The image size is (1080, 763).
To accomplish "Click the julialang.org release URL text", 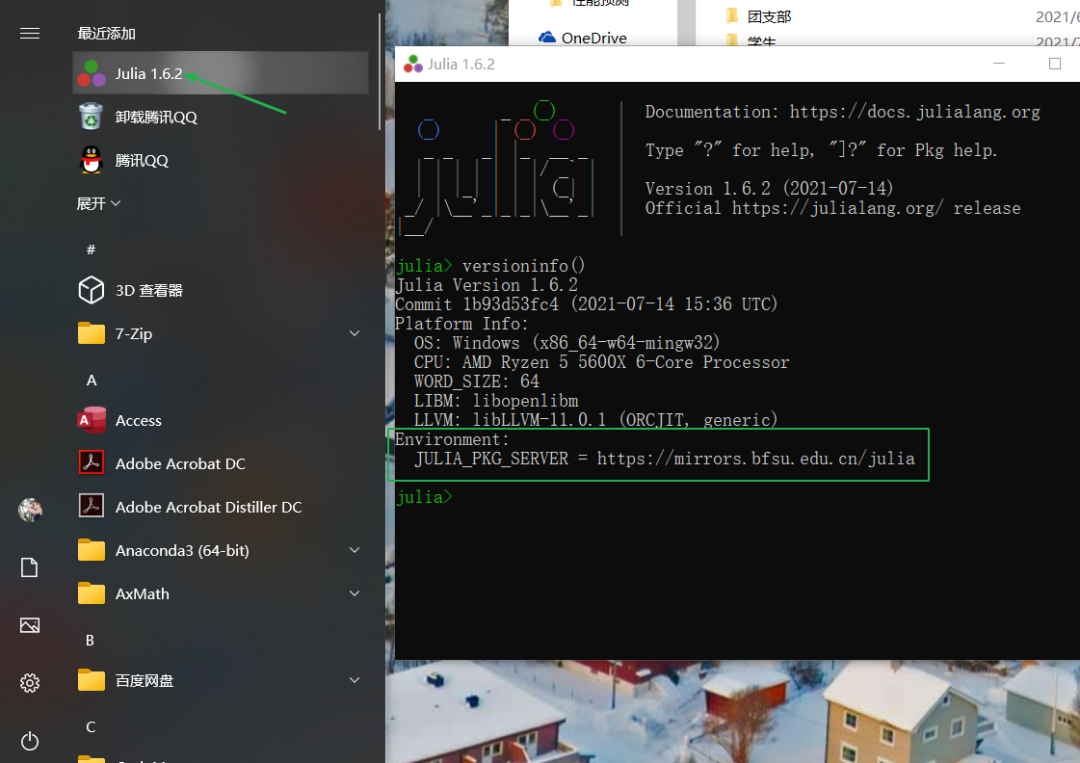I will point(837,208).
